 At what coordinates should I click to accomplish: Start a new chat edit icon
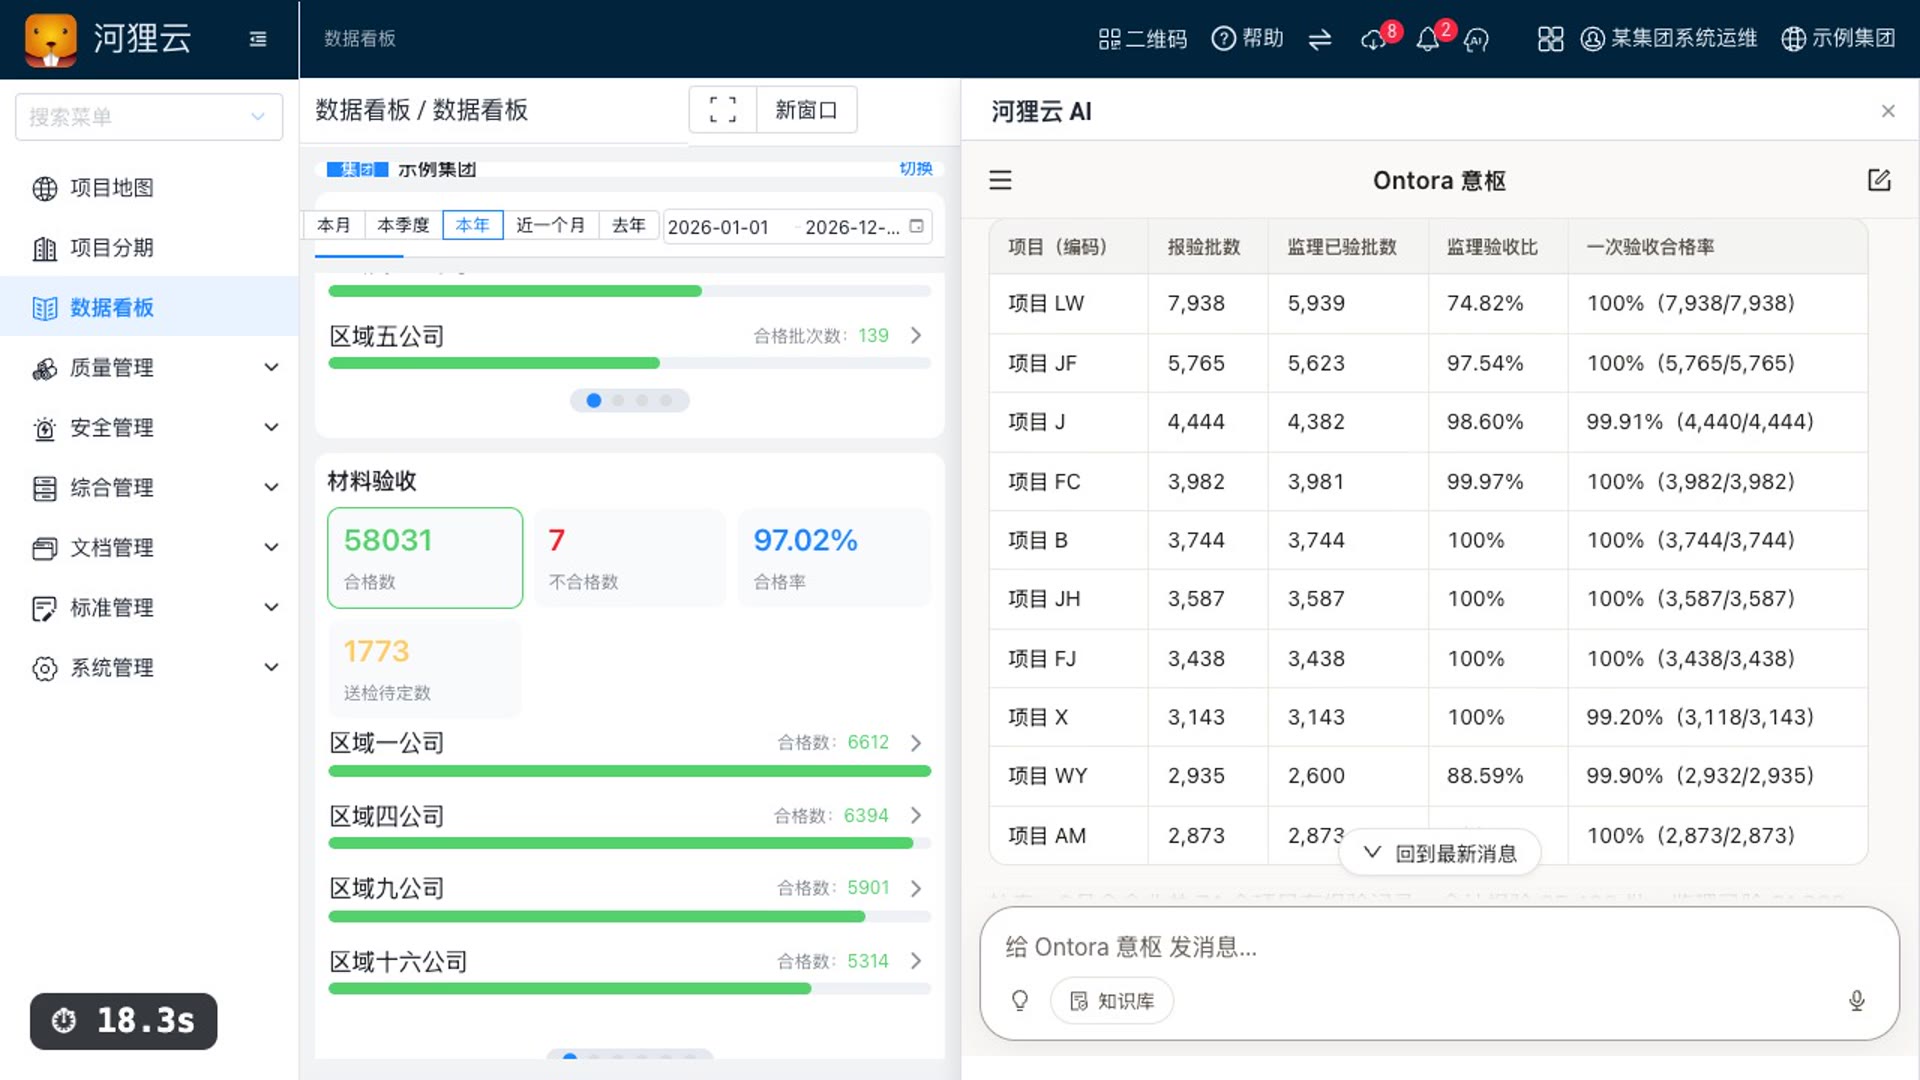click(x=1879, y=180)
